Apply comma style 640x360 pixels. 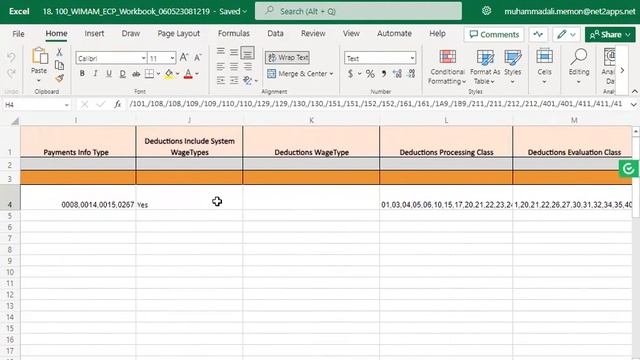[384, 74]
